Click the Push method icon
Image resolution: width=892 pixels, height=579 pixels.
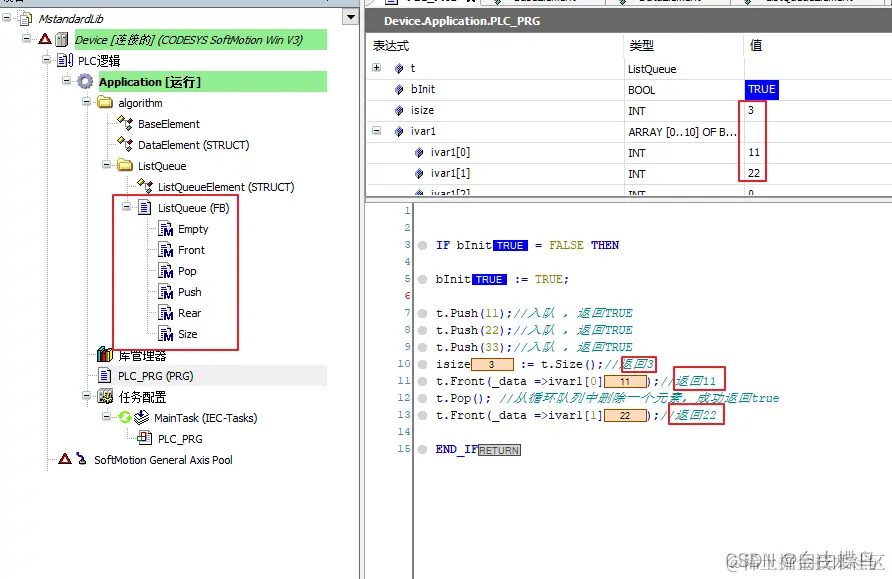point(166,292)
